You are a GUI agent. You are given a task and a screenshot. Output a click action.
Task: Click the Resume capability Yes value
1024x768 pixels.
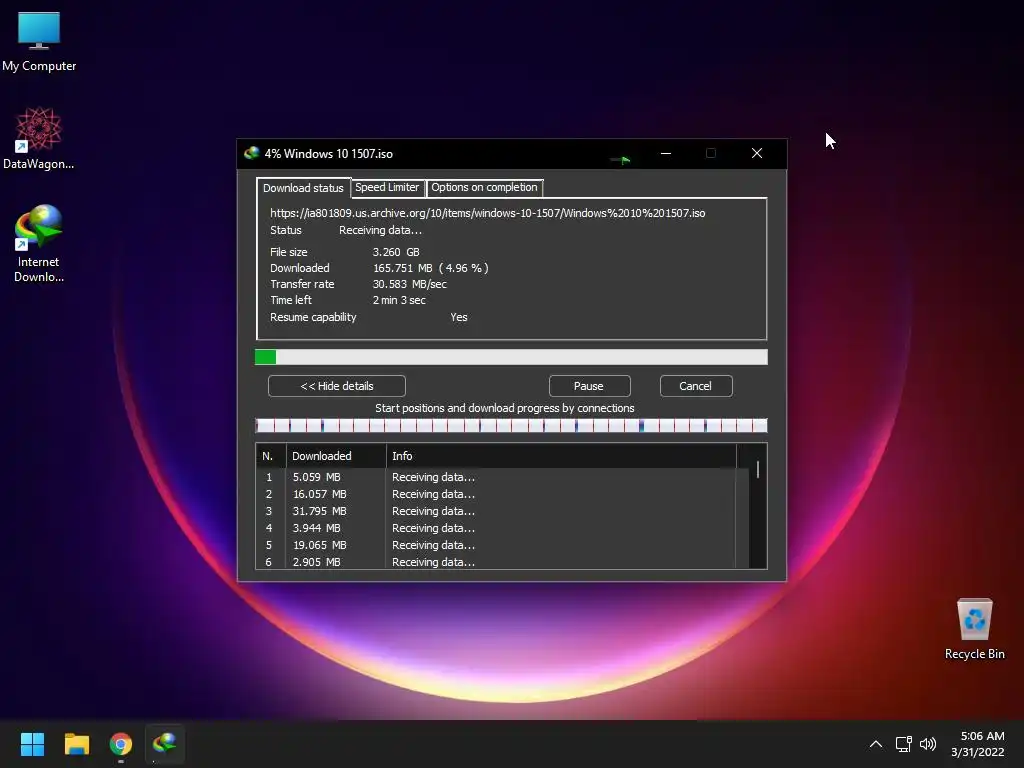[458, 317]
